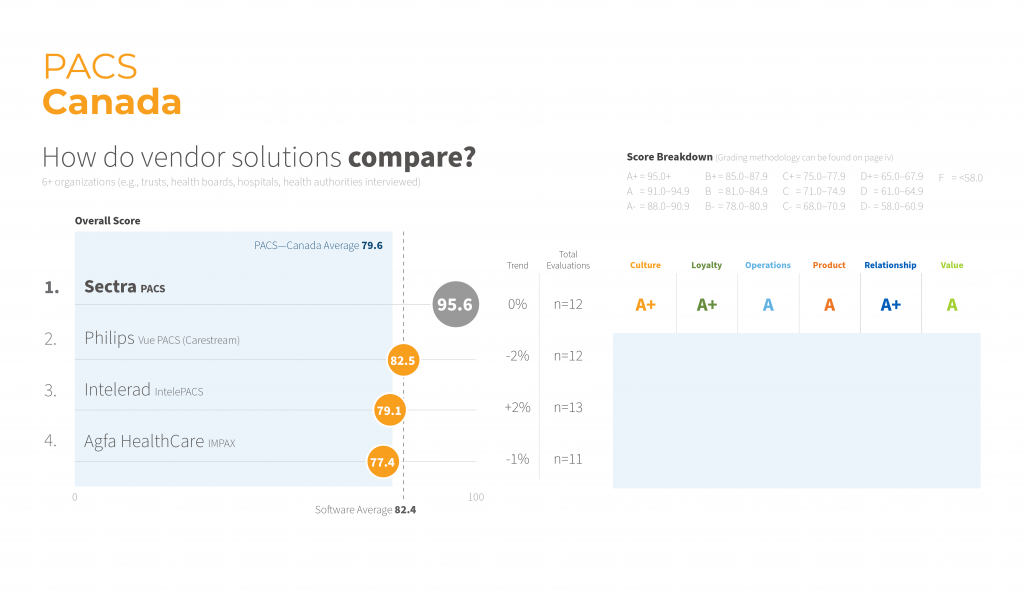The height and width of the screenshot is (606, 1024).
Task: Click the Software Average 82.4 label
Action: [x=365, y=509]
